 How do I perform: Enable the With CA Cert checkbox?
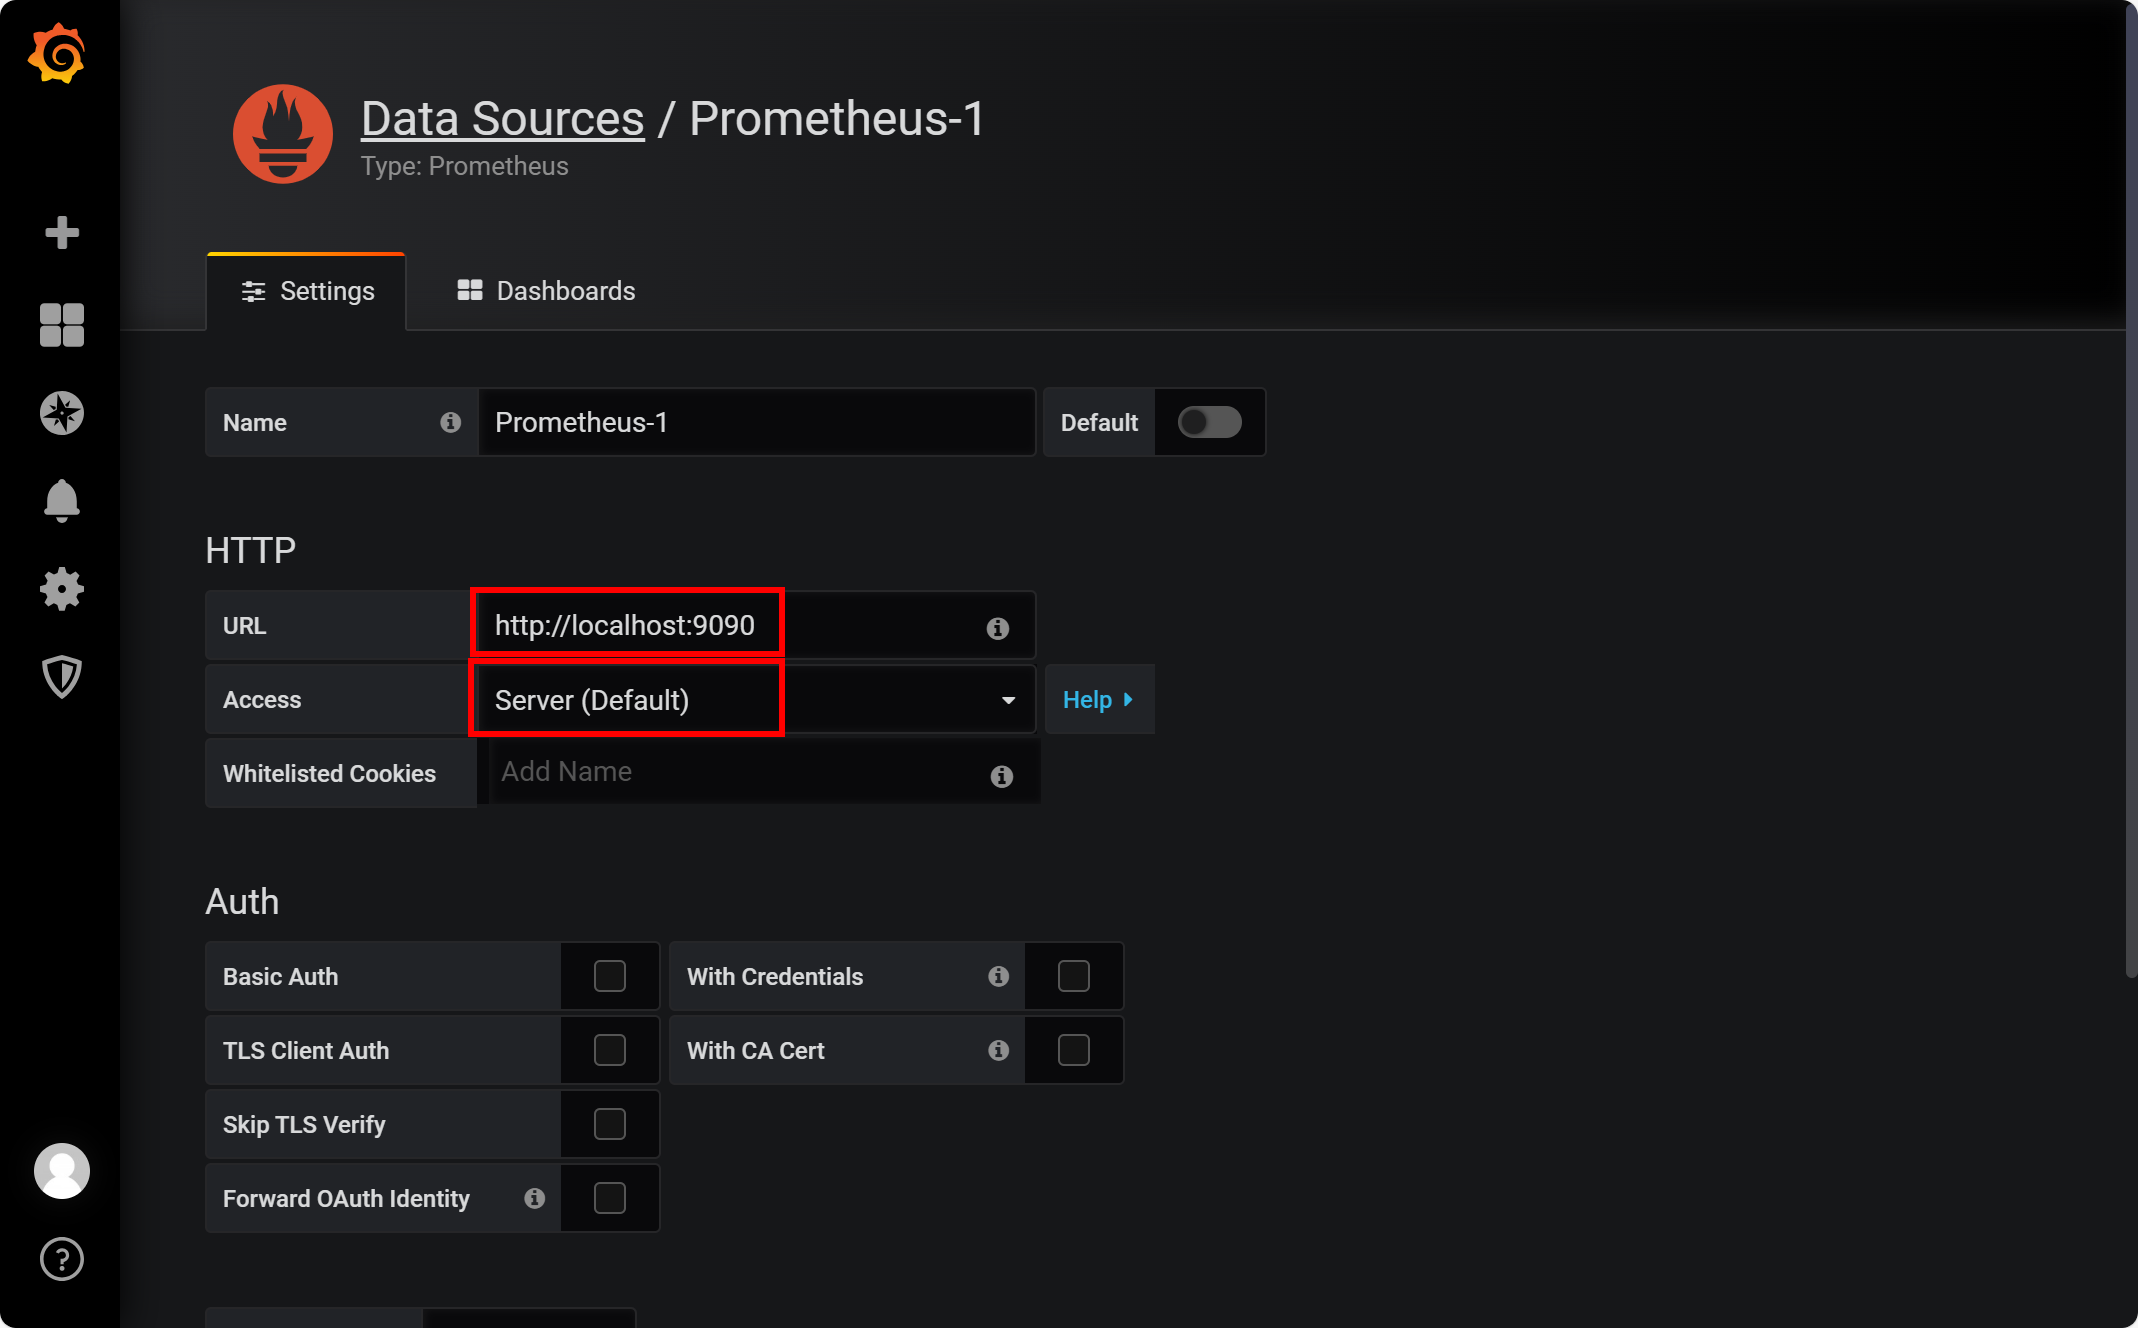click(1074, 1050)
